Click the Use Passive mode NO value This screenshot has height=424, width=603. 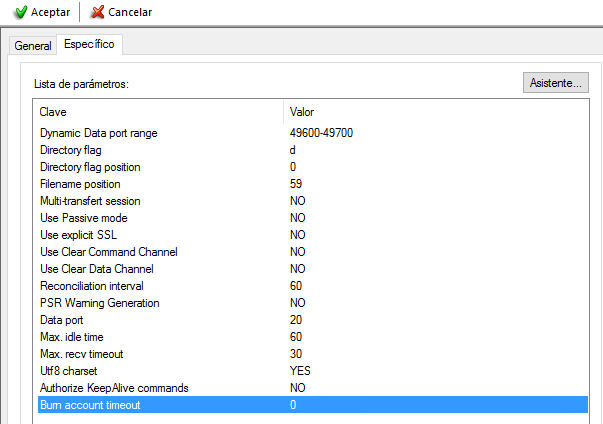coord(297,218)
